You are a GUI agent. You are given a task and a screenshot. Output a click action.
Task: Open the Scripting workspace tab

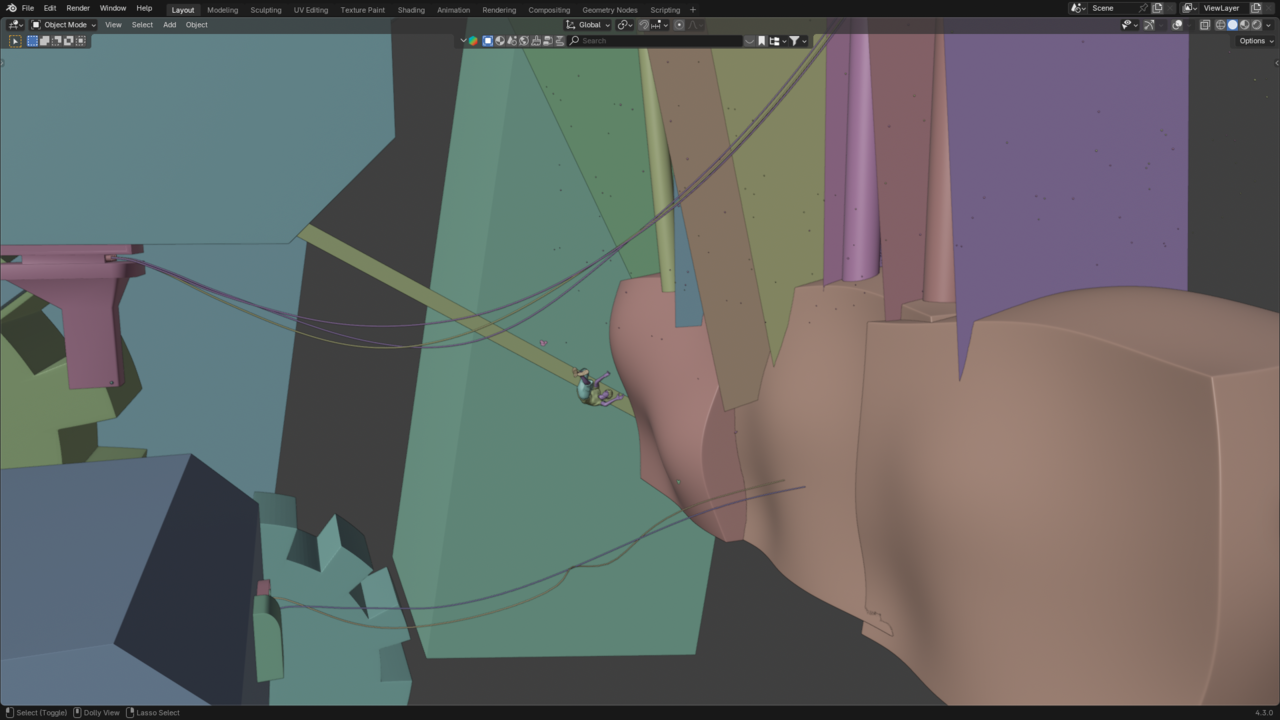[665, 10]
